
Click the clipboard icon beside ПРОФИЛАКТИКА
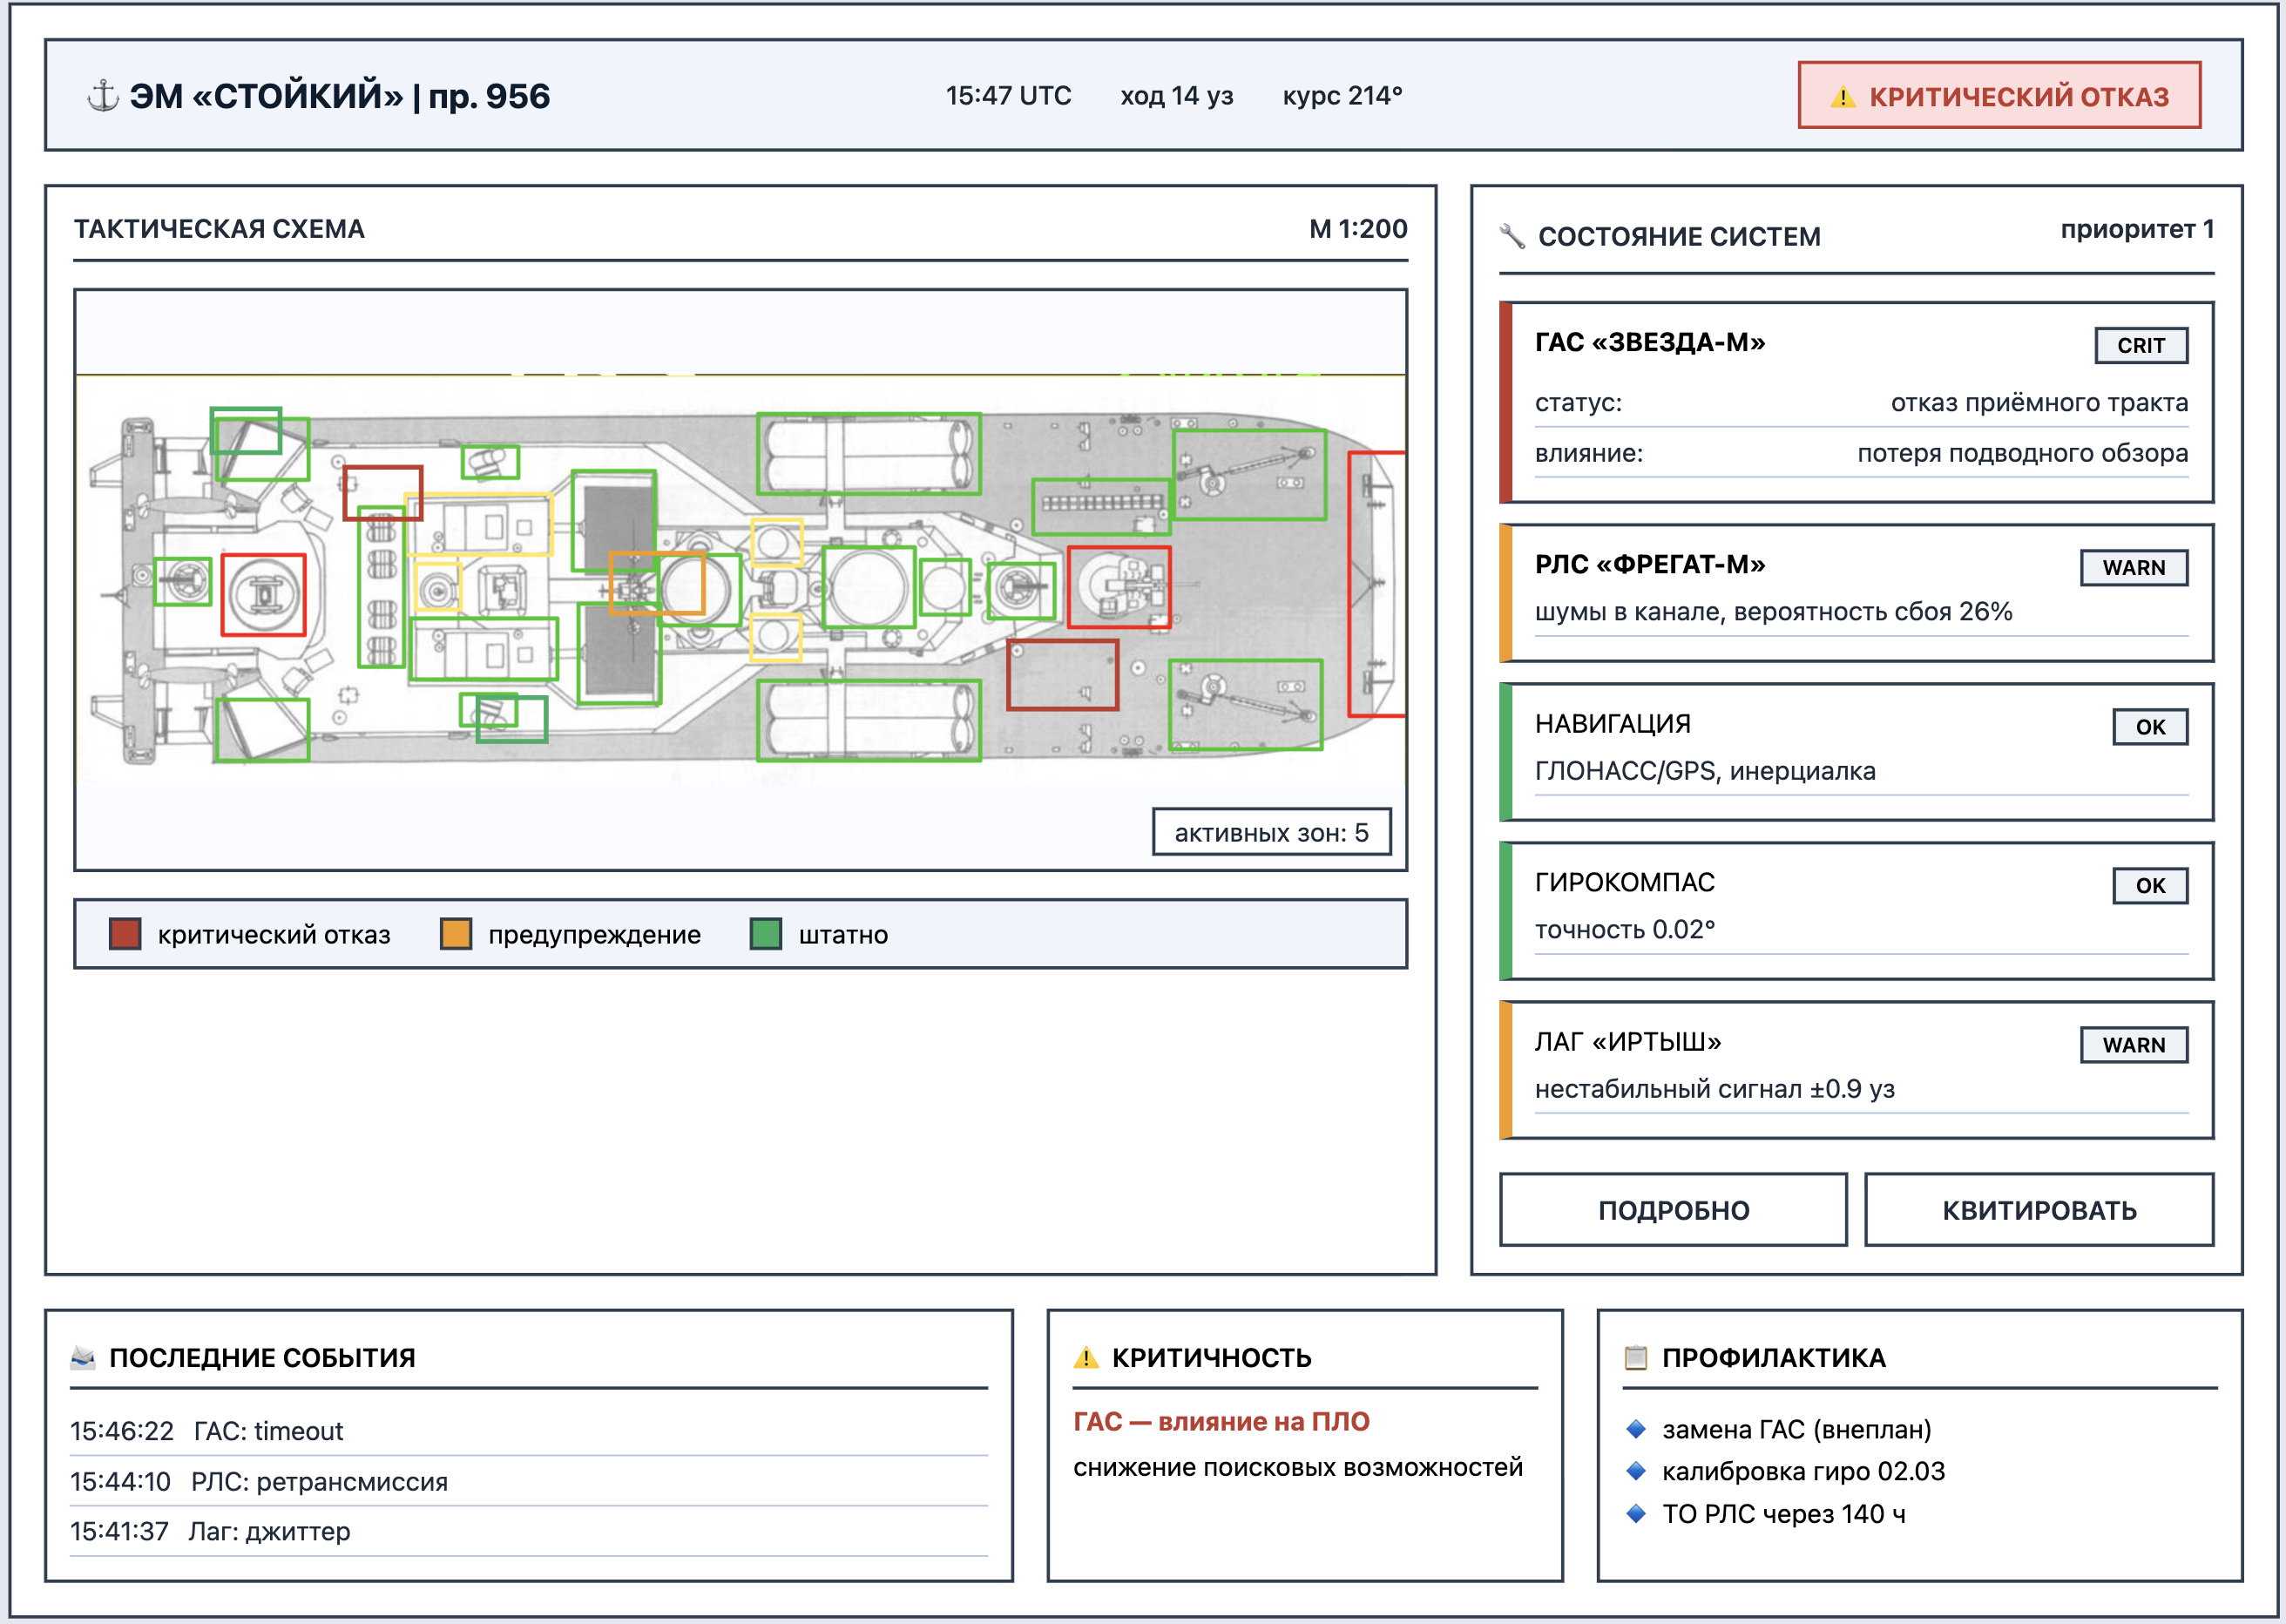pyautogui.click(x=1636, y=1357)
